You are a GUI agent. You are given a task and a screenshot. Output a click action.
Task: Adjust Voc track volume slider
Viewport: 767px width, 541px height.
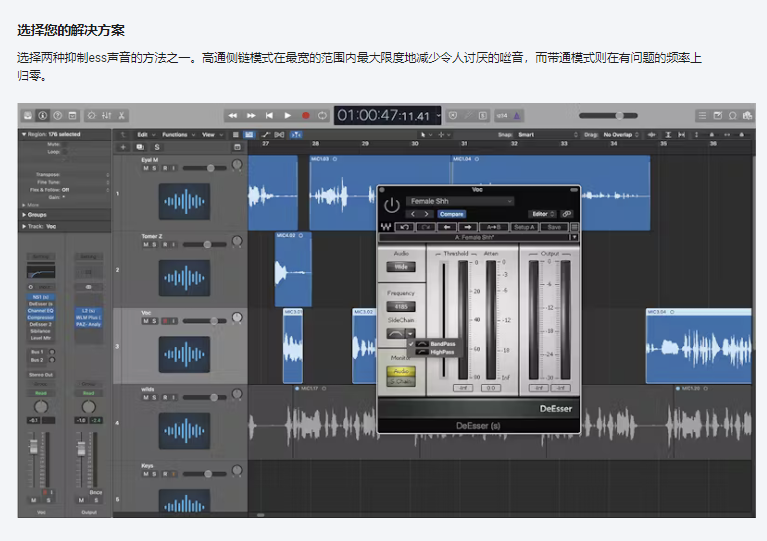point(204,321)
